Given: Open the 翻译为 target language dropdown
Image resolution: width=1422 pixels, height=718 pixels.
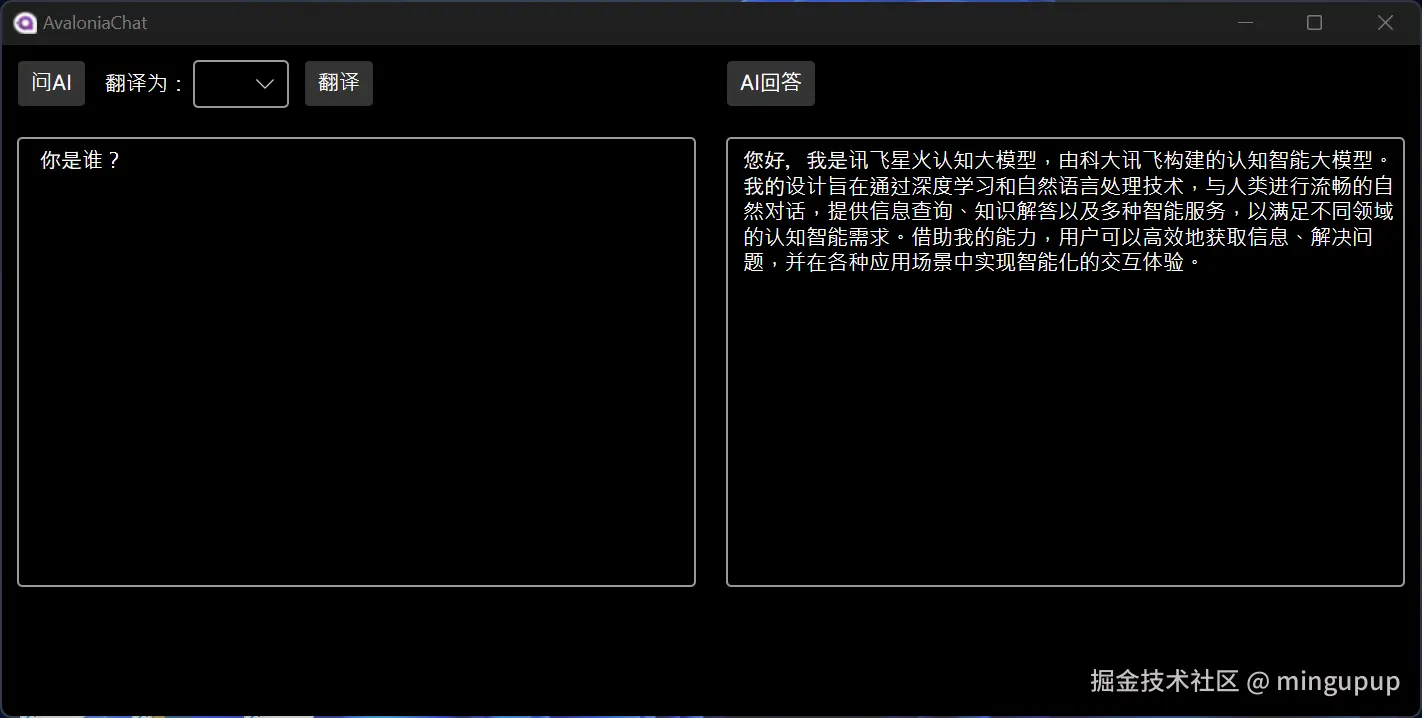Looking at the screenshot, I should [240, 84].
